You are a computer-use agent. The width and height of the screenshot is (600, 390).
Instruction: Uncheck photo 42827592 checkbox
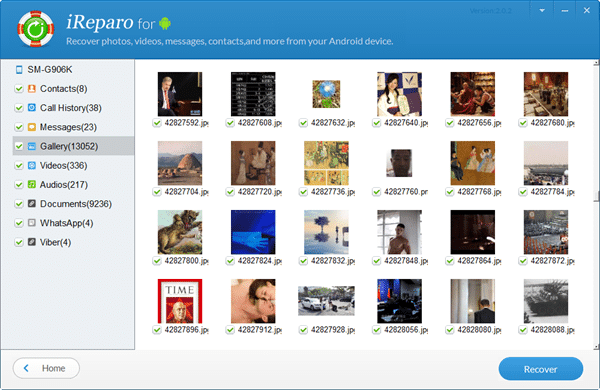click(157, 123)
